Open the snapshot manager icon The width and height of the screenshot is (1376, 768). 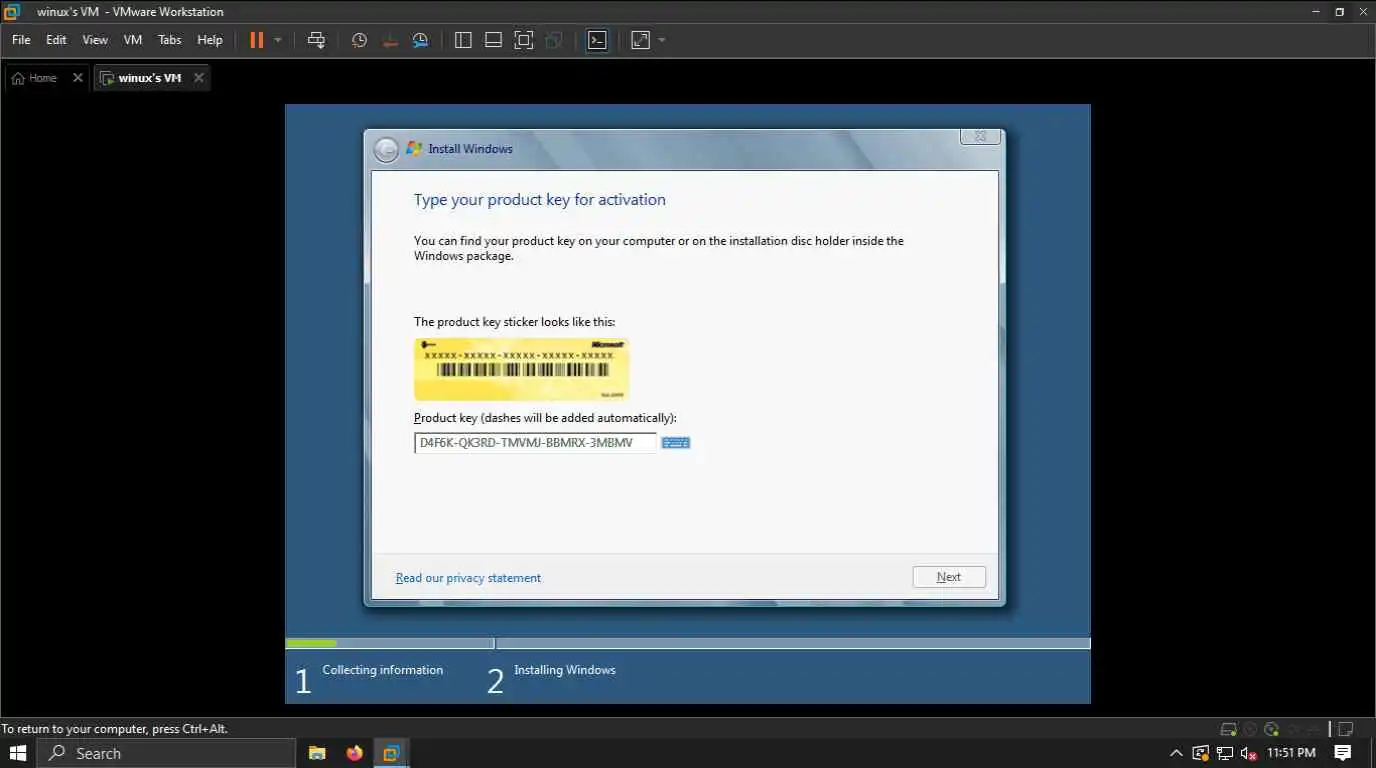pyautogui.click(x=421, y=40)
